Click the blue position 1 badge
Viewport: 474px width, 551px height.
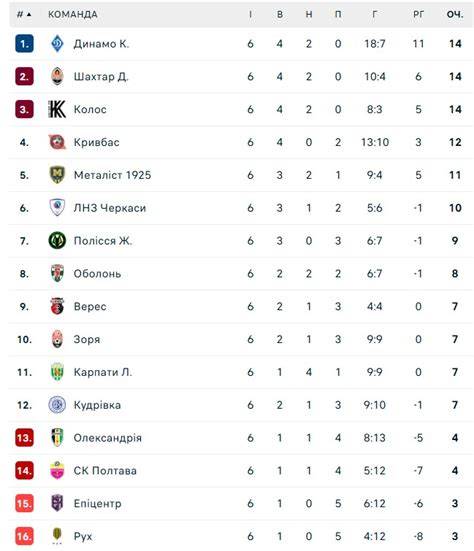(24, 44)
